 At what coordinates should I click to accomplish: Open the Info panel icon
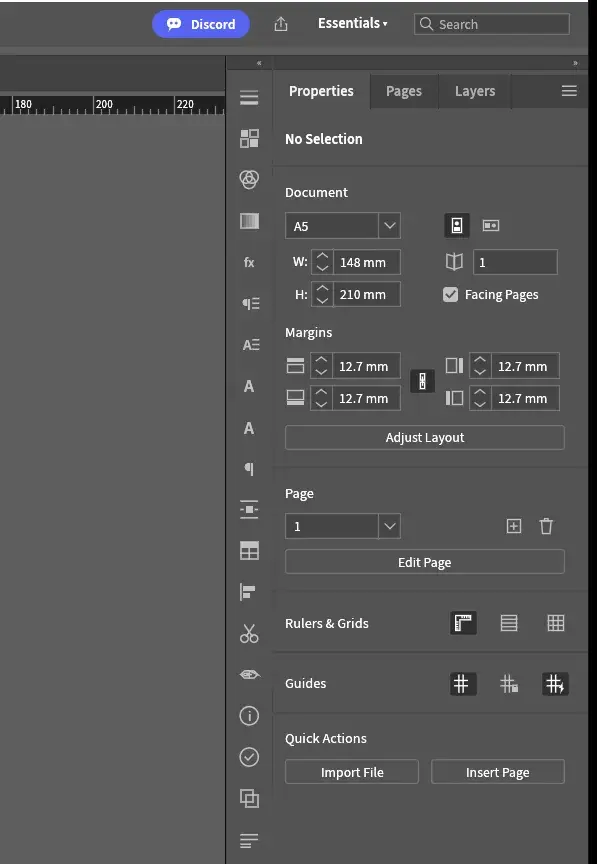(249, 716)
